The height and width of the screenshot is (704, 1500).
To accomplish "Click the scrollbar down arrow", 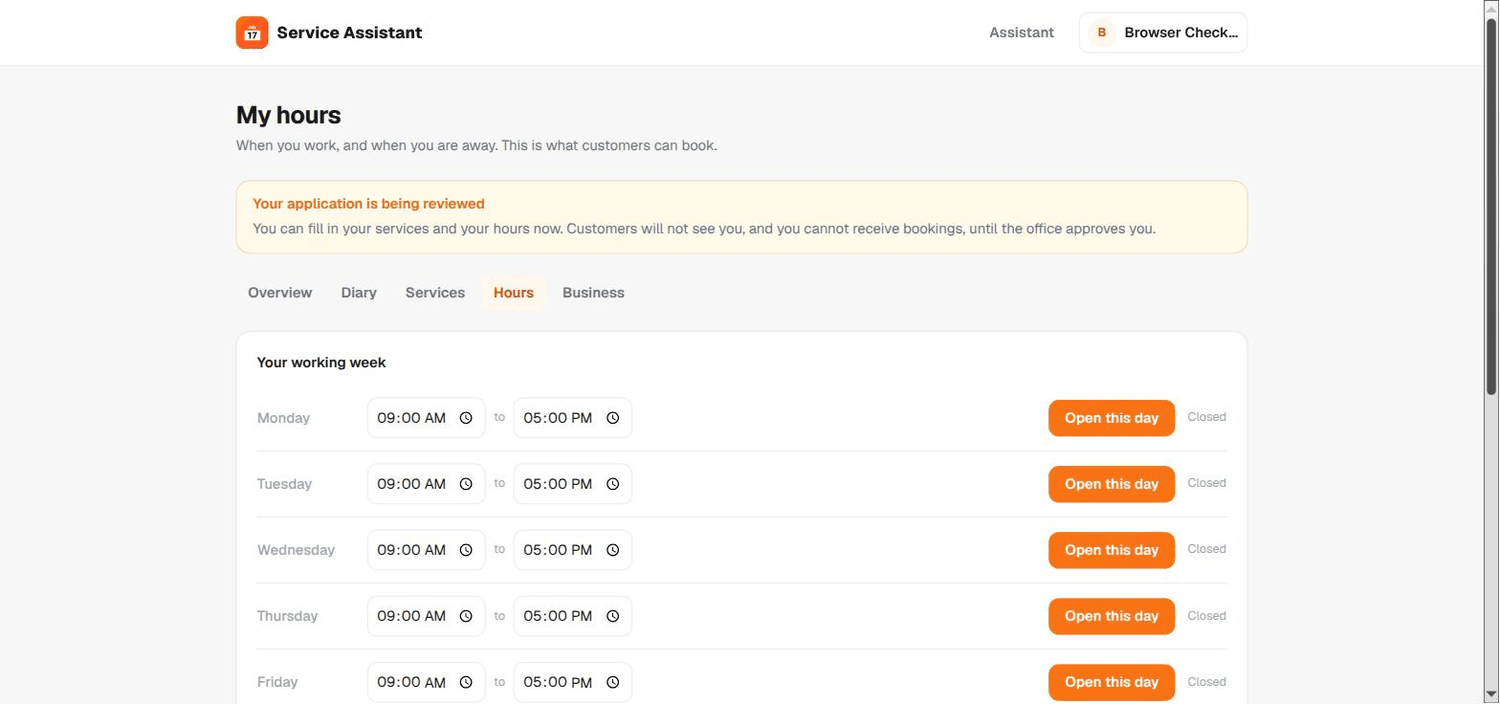I will click(x=1491, y=695).
